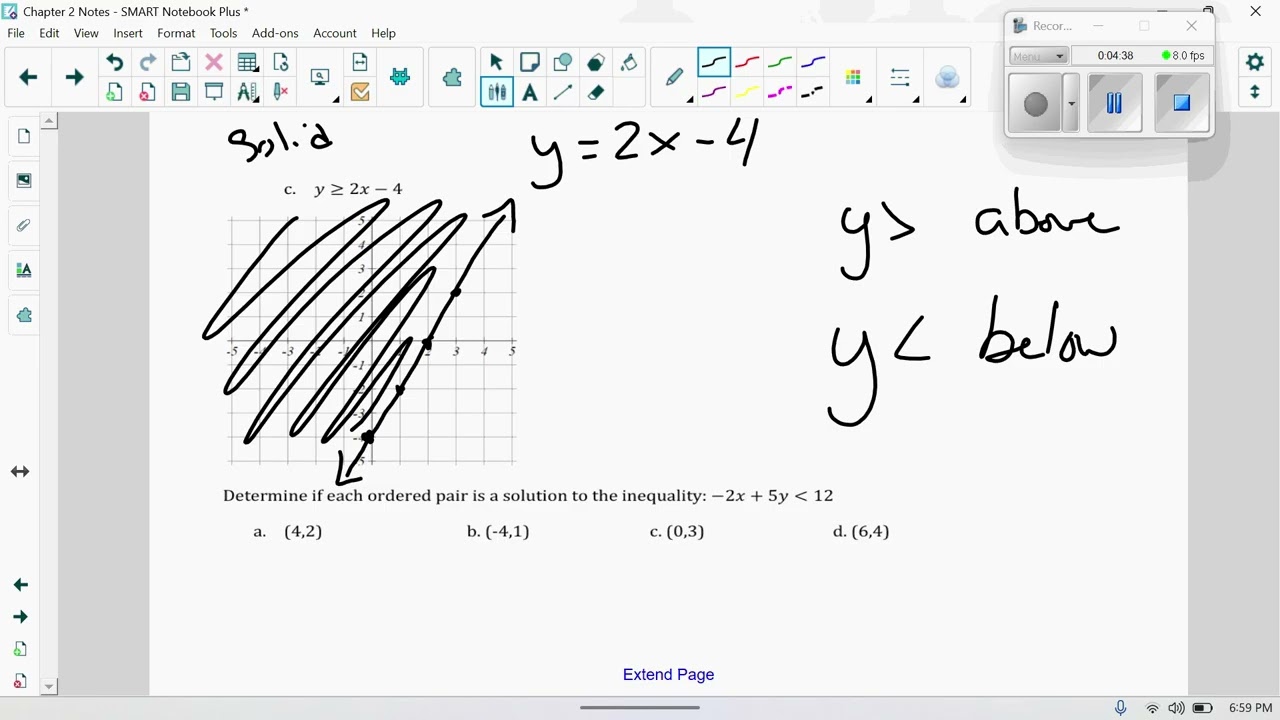The width and height of the screenshot is (1280, 720).
Task: Select the black pen line style
Action: pos(714,63)
